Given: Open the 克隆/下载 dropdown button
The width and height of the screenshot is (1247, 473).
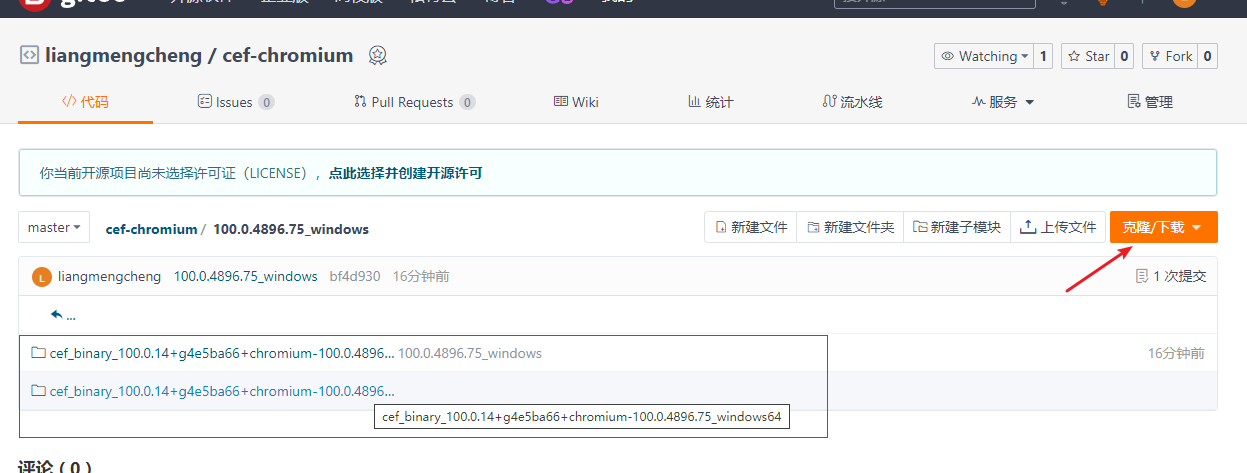Looking at the screenshot, I should [1163, 227].
